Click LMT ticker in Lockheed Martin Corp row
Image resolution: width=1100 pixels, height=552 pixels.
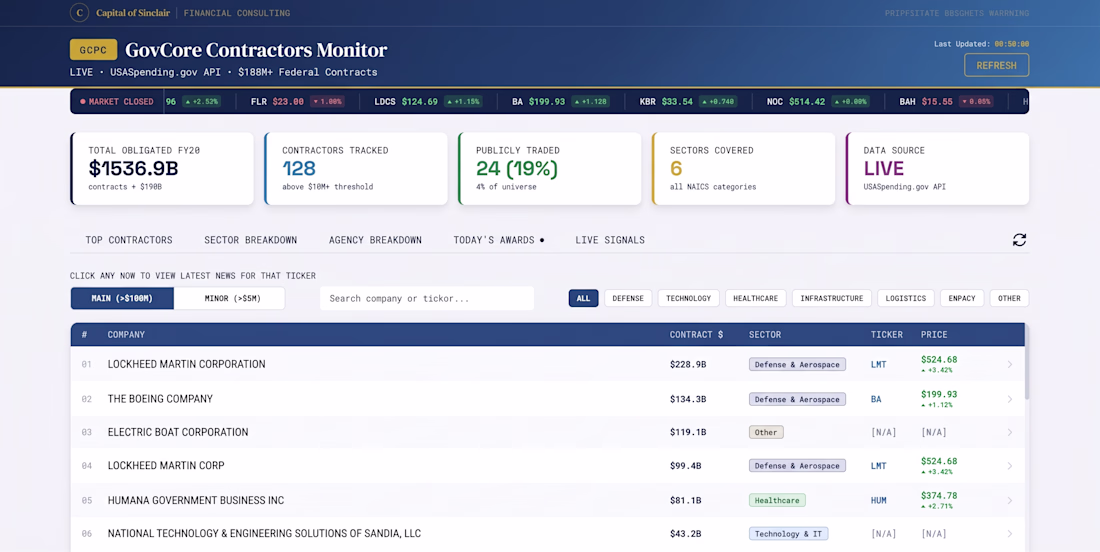click(x=878, y=466)
